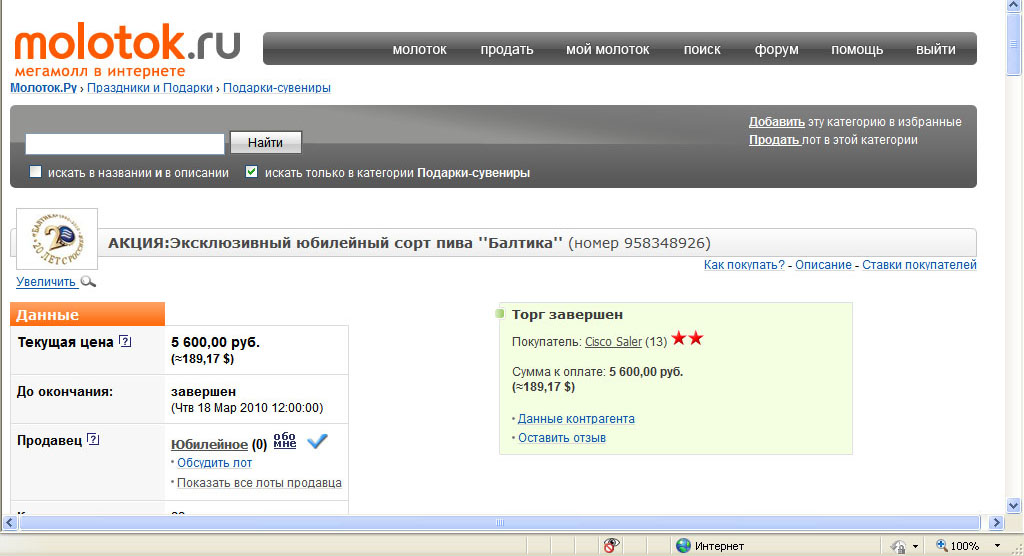Open the zoom level 100% dropdown arrow
The width and height of the screenshot is (1024, 556).
[993, 546]
